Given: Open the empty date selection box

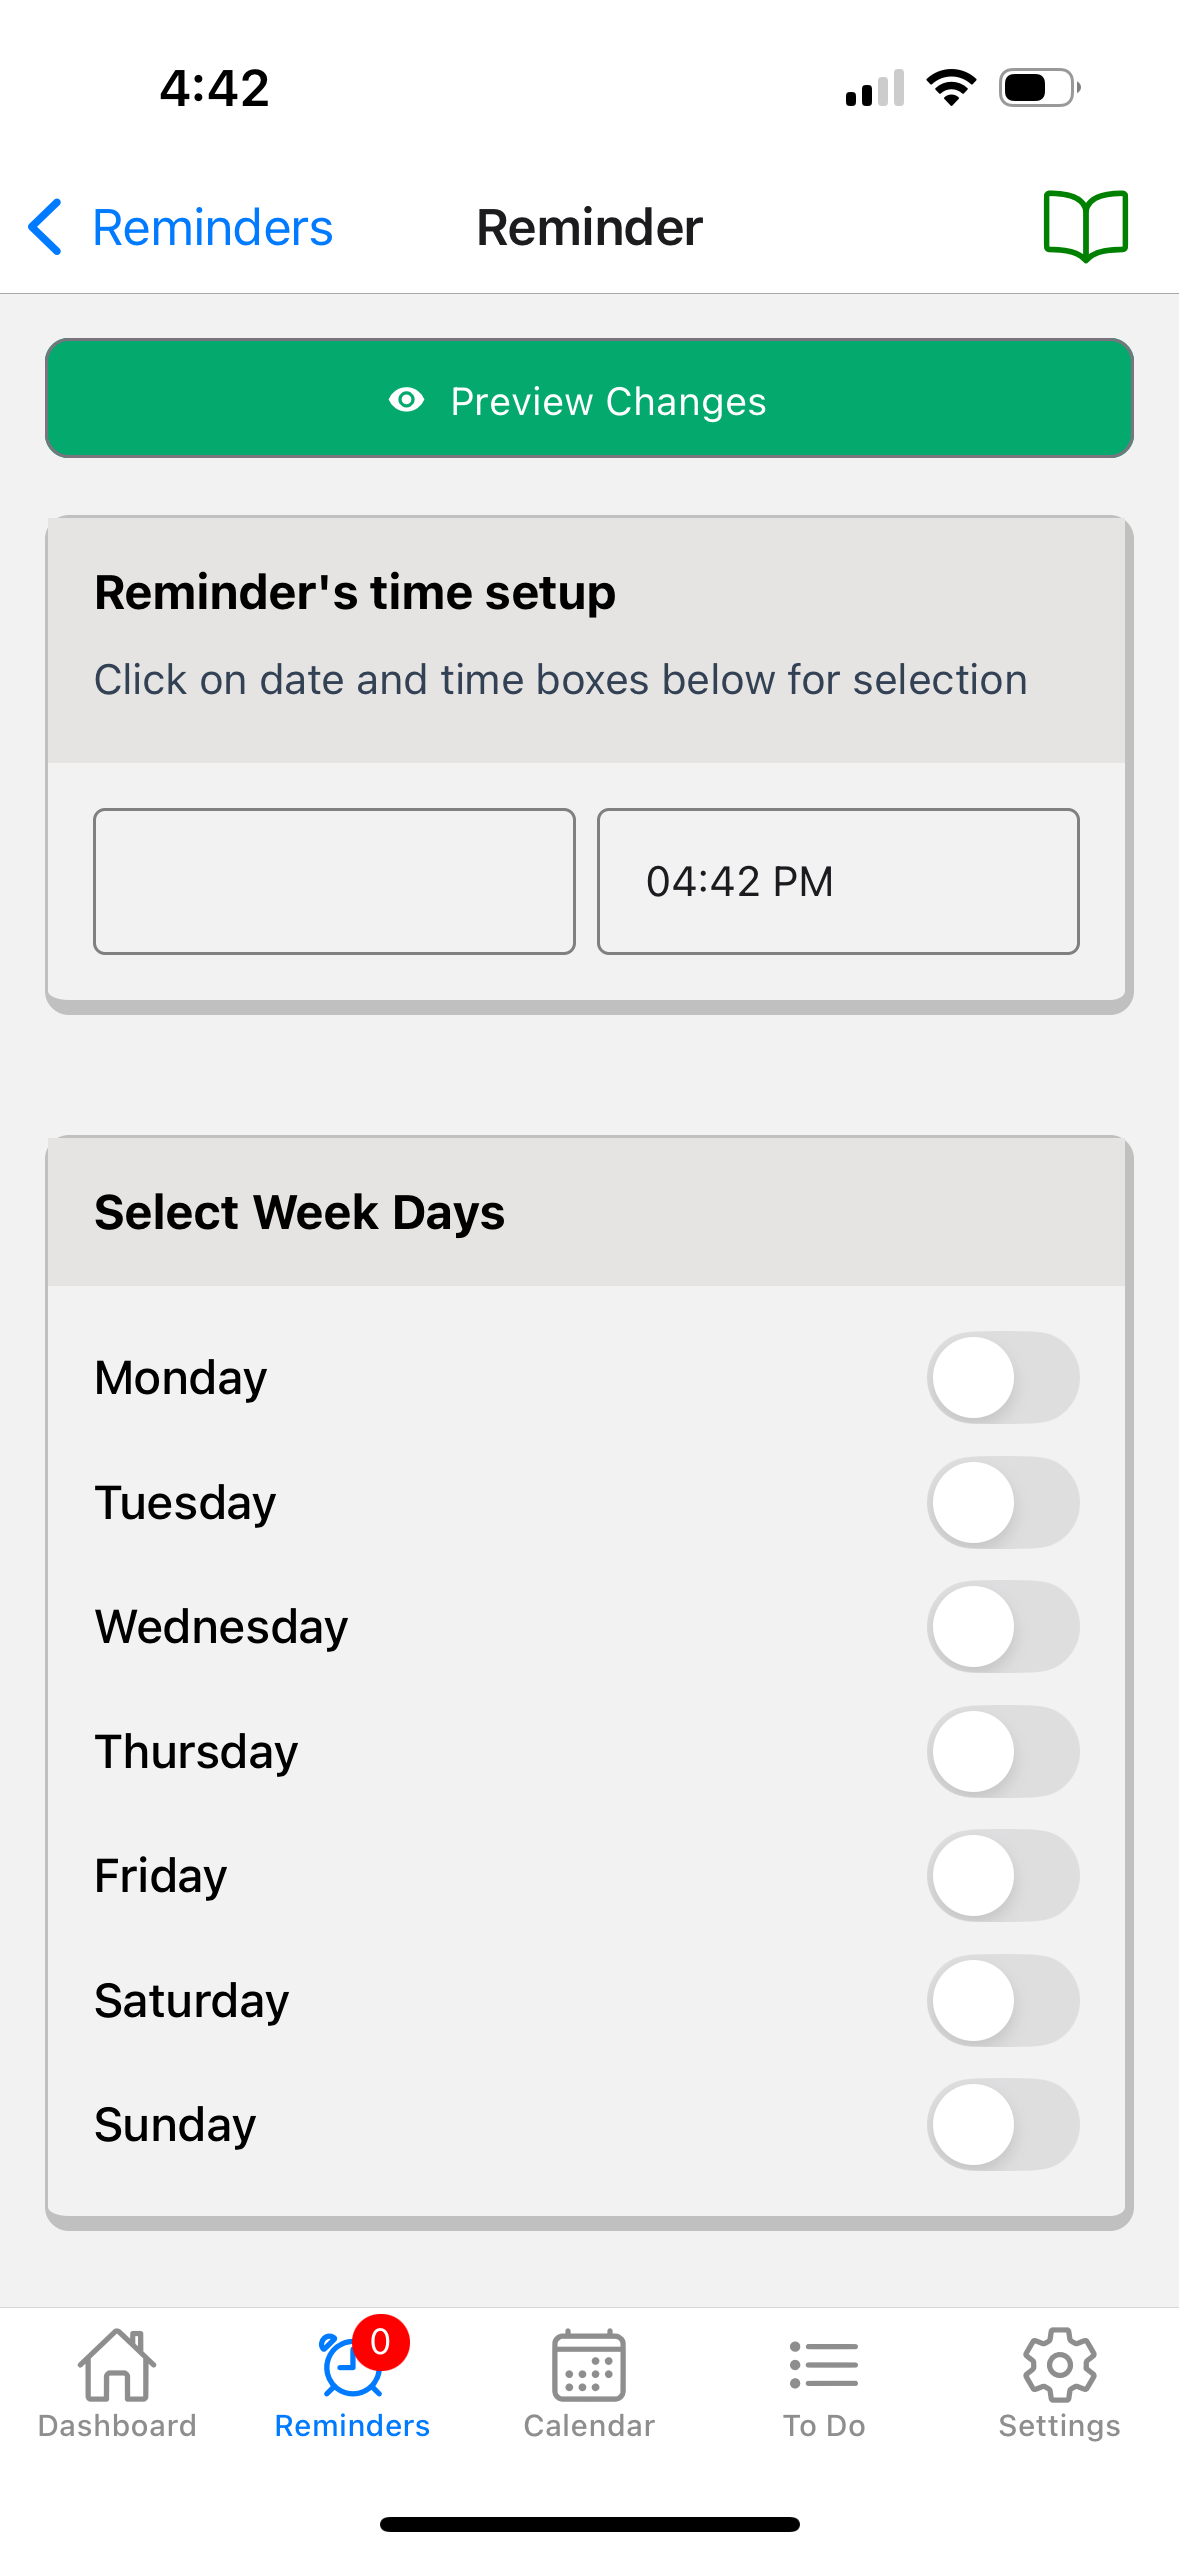Looking at the screenshot, I should 334,881.
